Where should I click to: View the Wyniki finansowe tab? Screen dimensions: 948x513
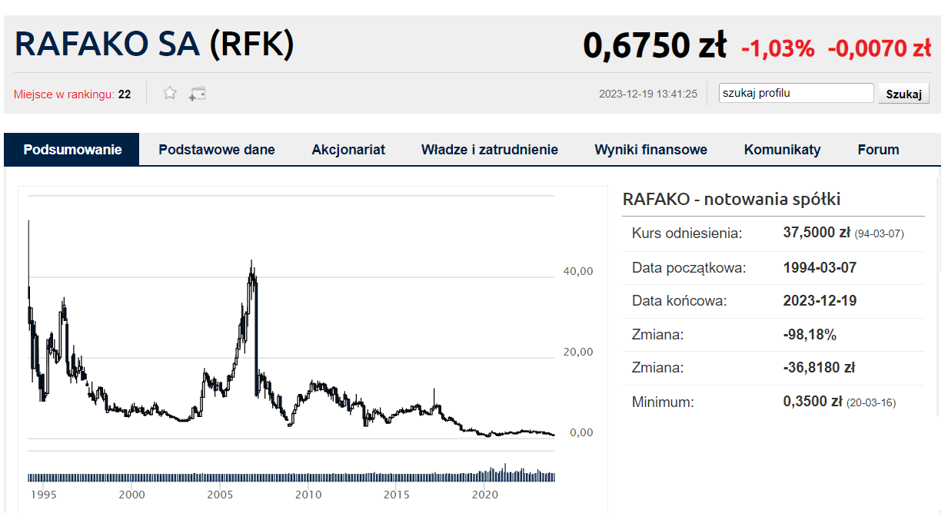[x=651, y=149]
